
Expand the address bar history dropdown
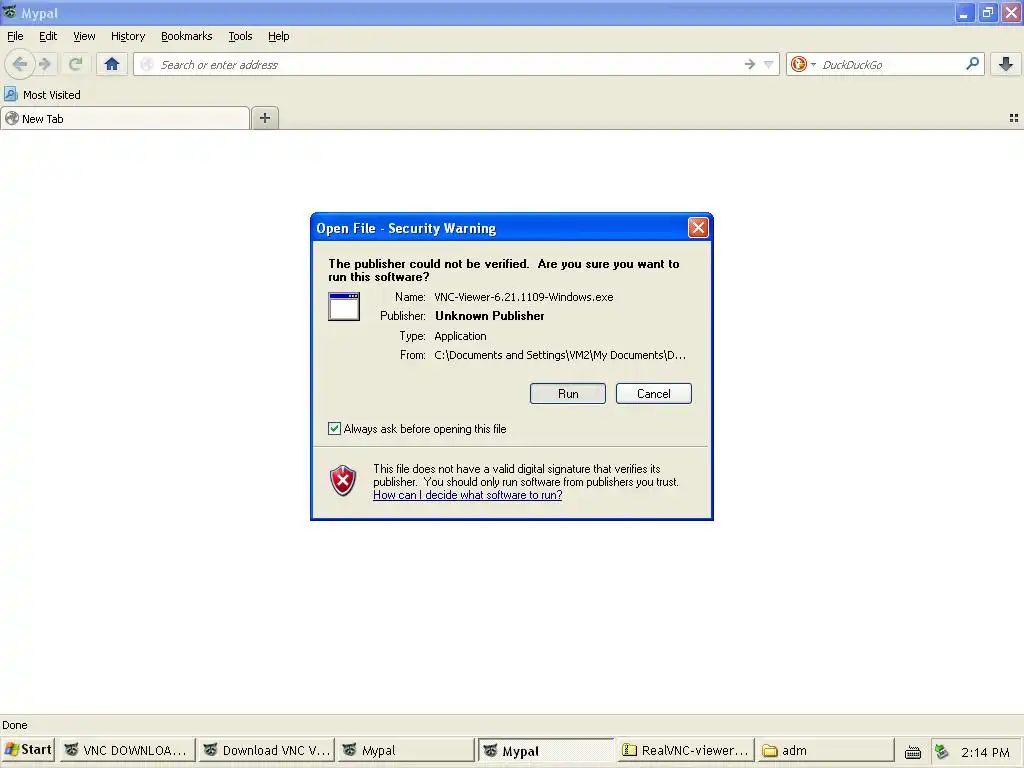tap(769, 64)
